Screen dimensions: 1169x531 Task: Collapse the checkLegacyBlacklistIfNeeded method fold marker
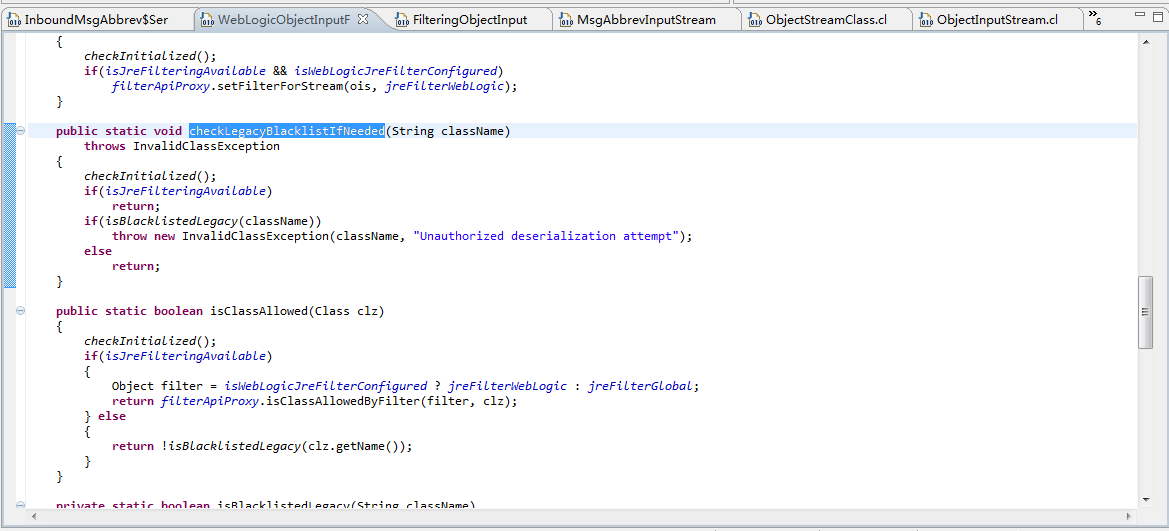[20, 131]
